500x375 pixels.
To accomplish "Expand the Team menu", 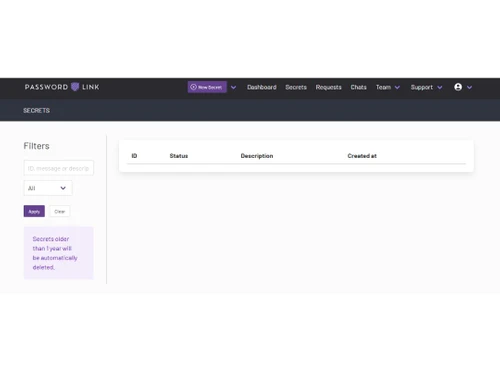I will 388,87.
